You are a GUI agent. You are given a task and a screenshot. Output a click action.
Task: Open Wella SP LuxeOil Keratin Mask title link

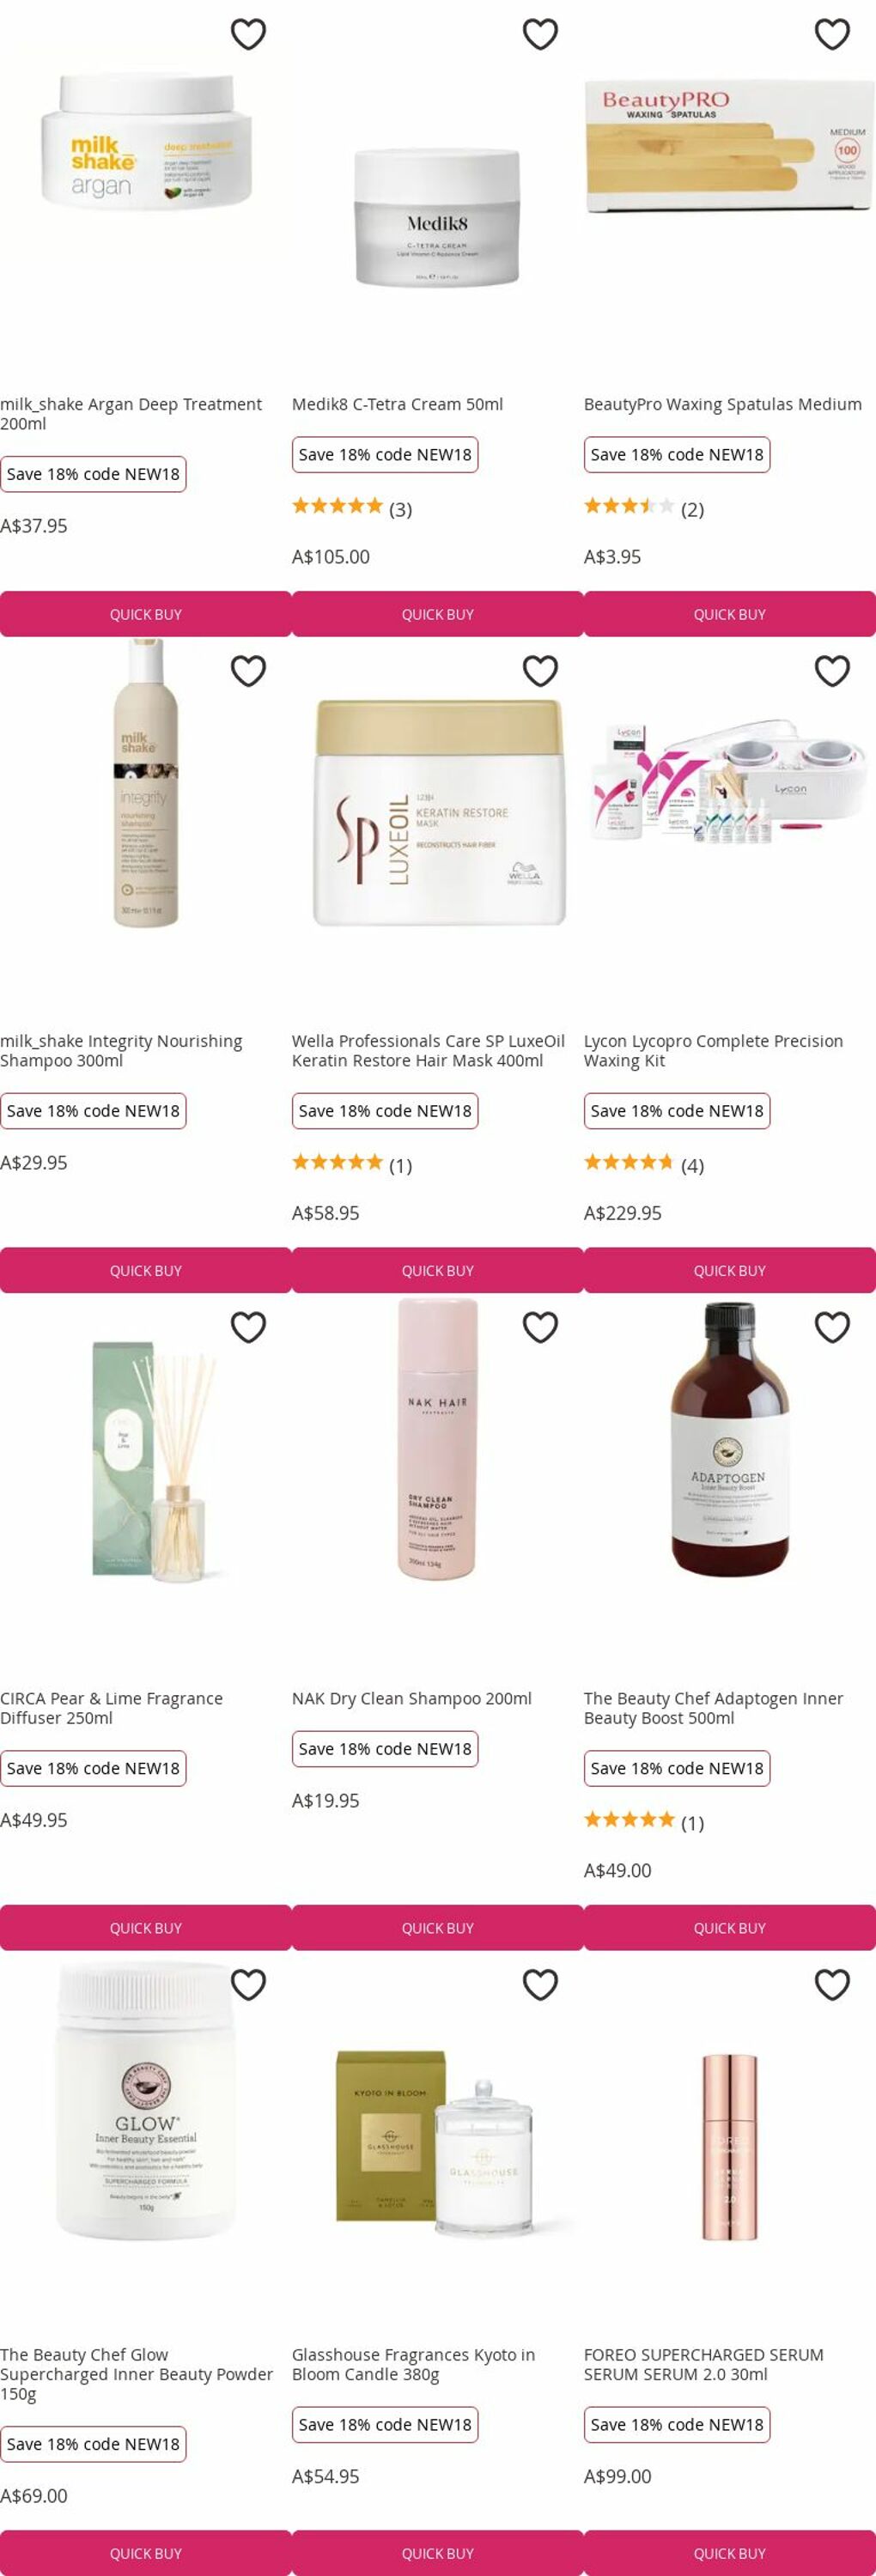[x=428, y=1051]
